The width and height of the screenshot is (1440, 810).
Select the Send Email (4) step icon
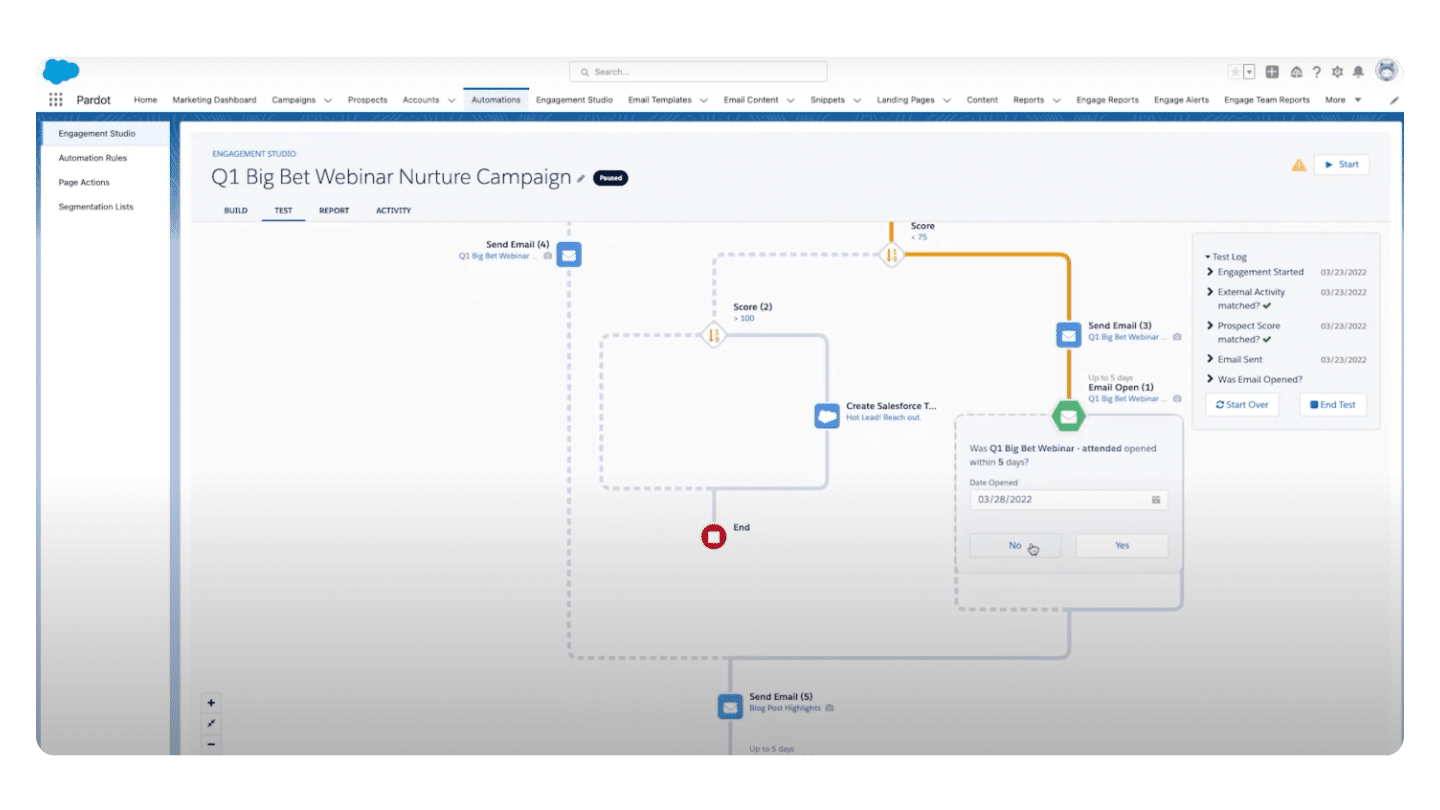point(568,254)
